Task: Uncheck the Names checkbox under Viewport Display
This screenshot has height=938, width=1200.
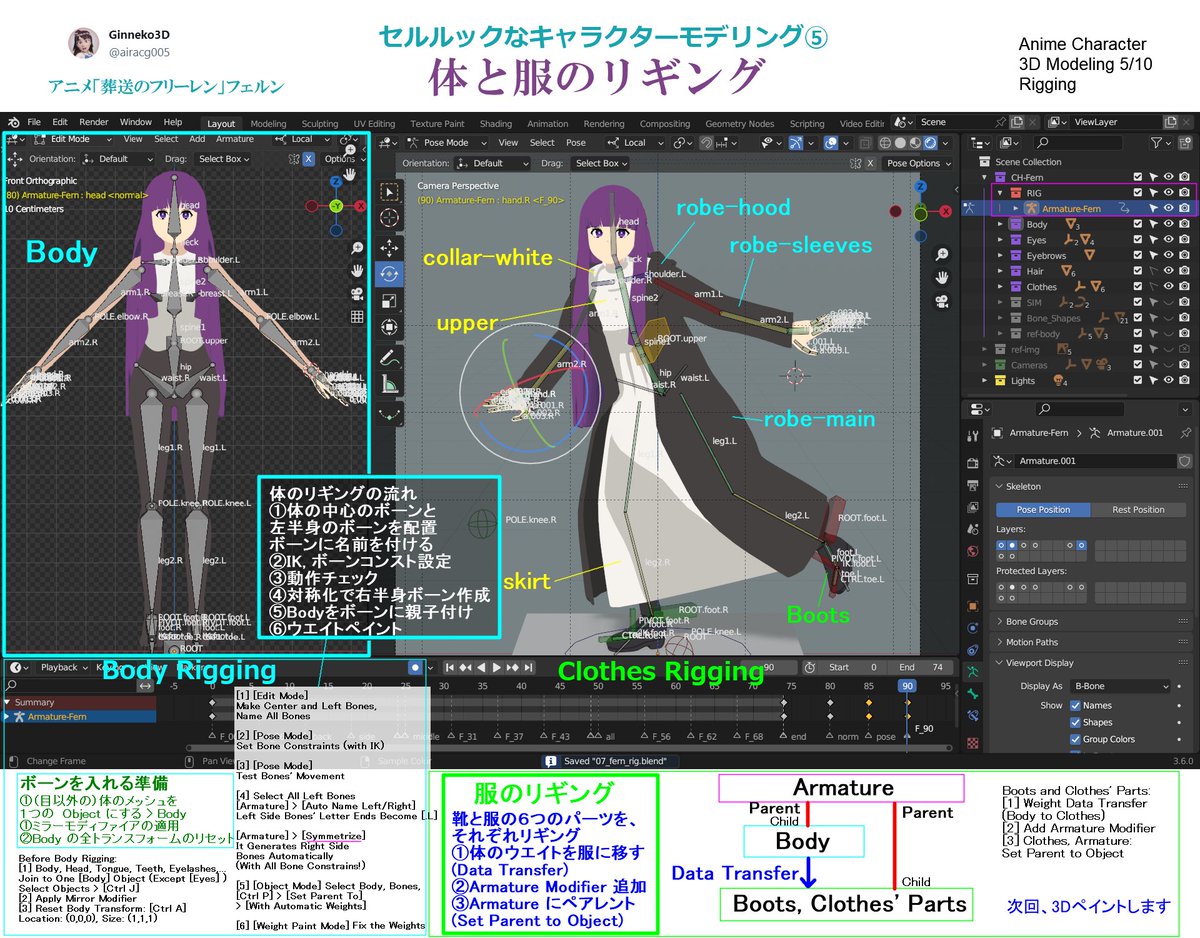Action: (1075, 706)
